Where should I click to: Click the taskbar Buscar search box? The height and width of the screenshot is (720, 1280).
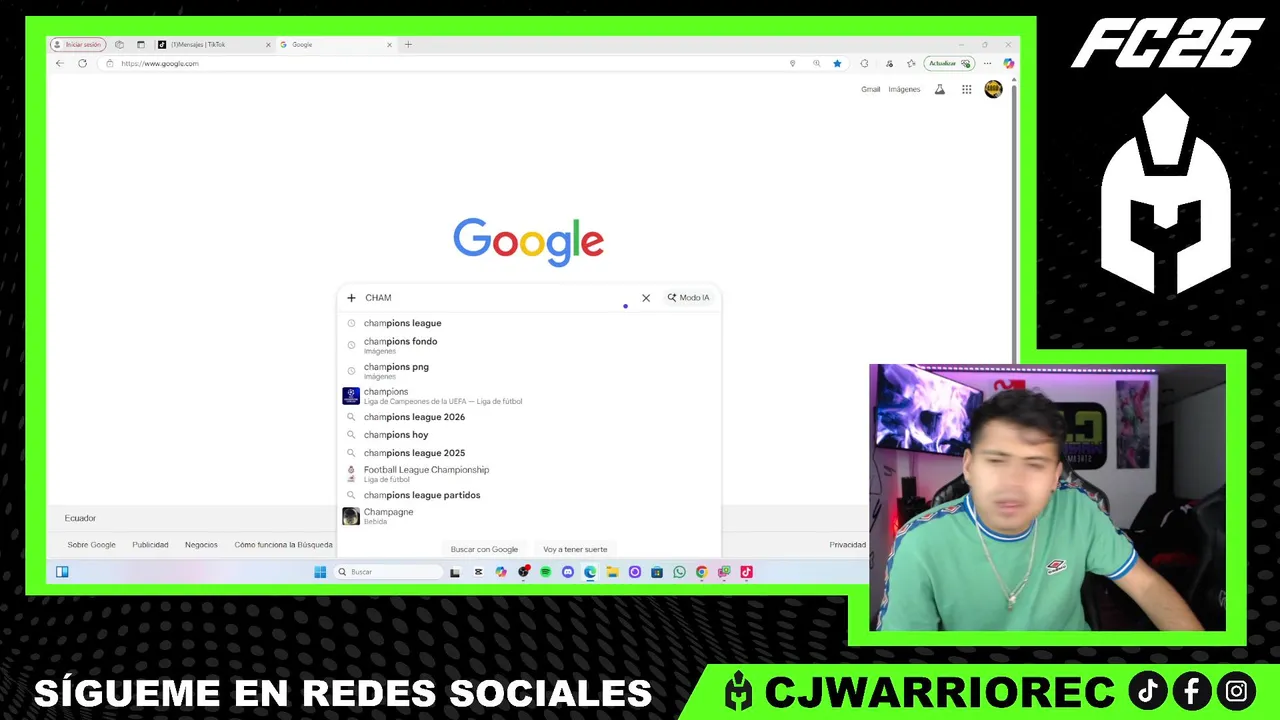pyautogui.click(x=388, y=572)
